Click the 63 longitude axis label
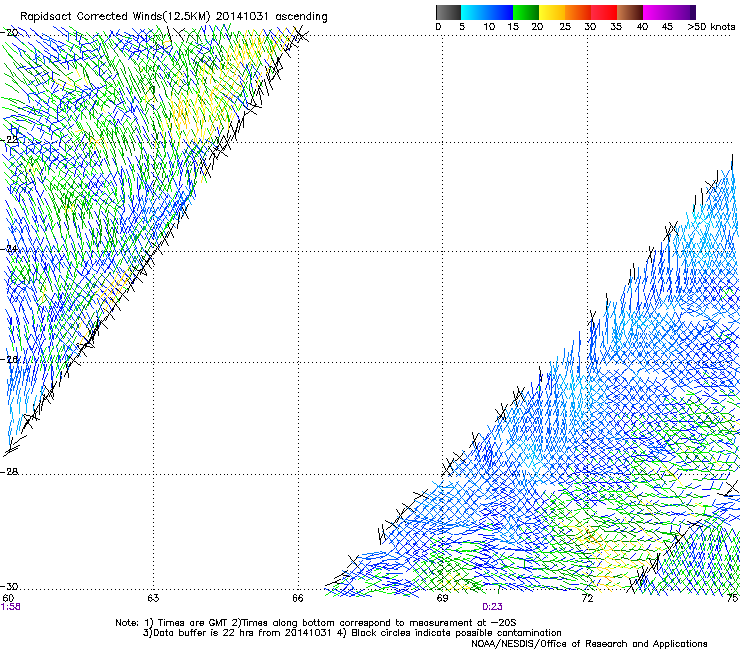 click(153, 598)
